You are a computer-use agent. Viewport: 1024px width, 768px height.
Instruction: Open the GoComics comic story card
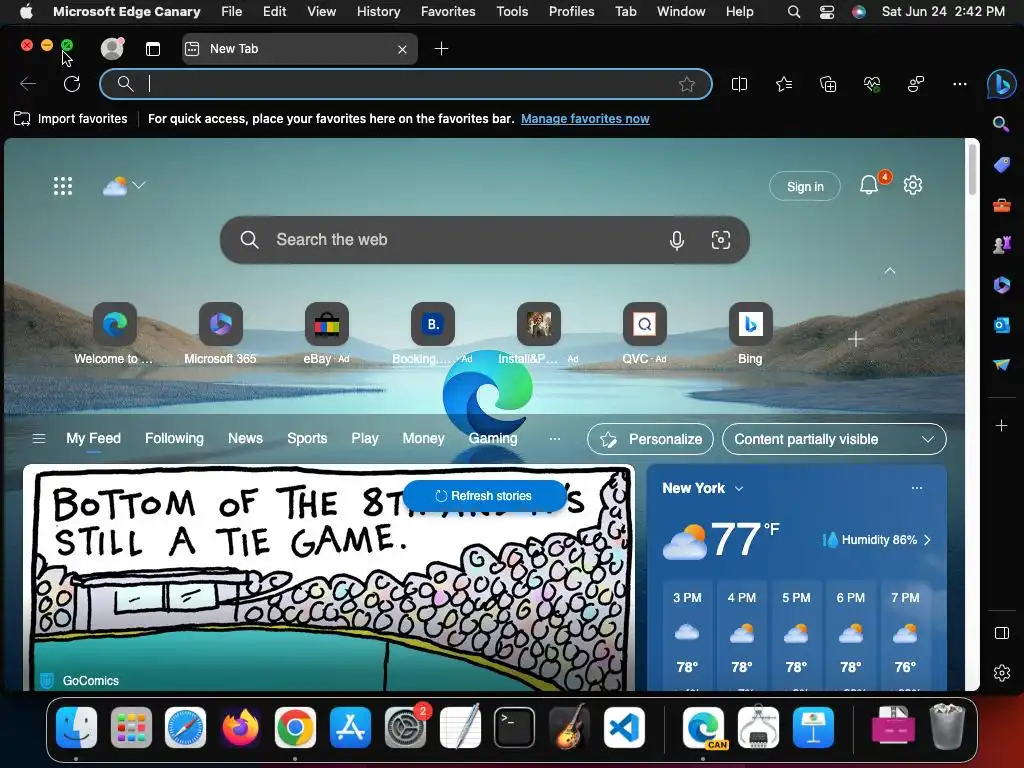(328, 578)
